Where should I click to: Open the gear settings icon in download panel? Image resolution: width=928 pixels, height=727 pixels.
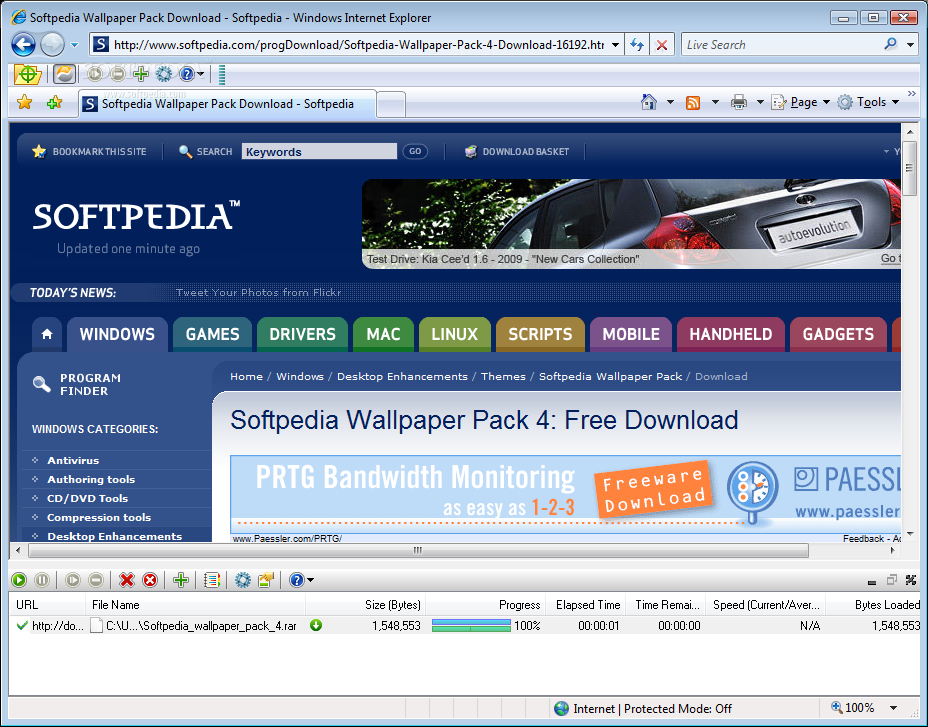pos(243,580)
